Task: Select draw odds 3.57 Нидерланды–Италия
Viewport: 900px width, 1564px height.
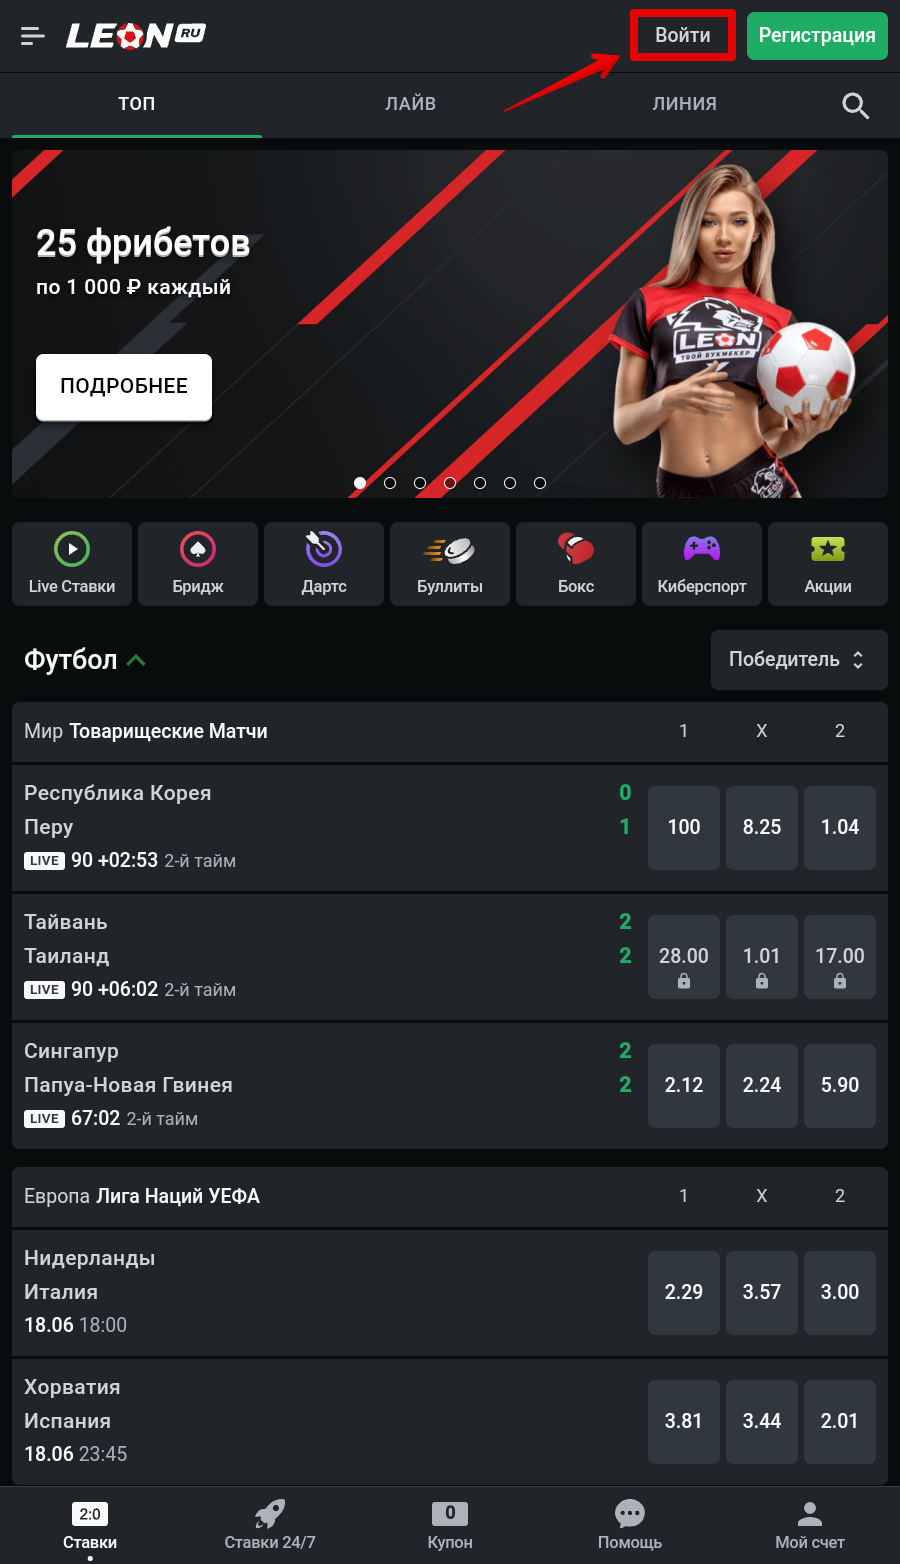Action: click(x=762, y=1293)
